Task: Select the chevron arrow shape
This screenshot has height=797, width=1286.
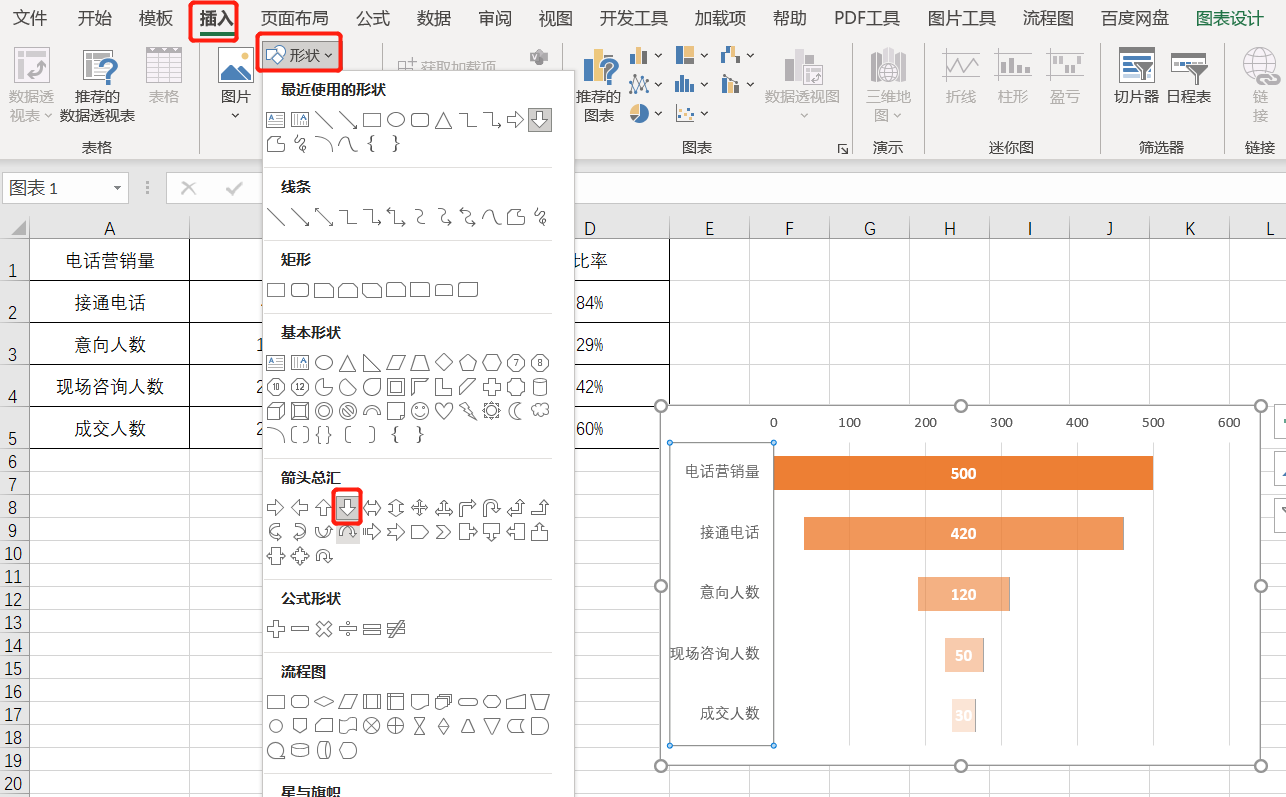Action: [444, 531]
